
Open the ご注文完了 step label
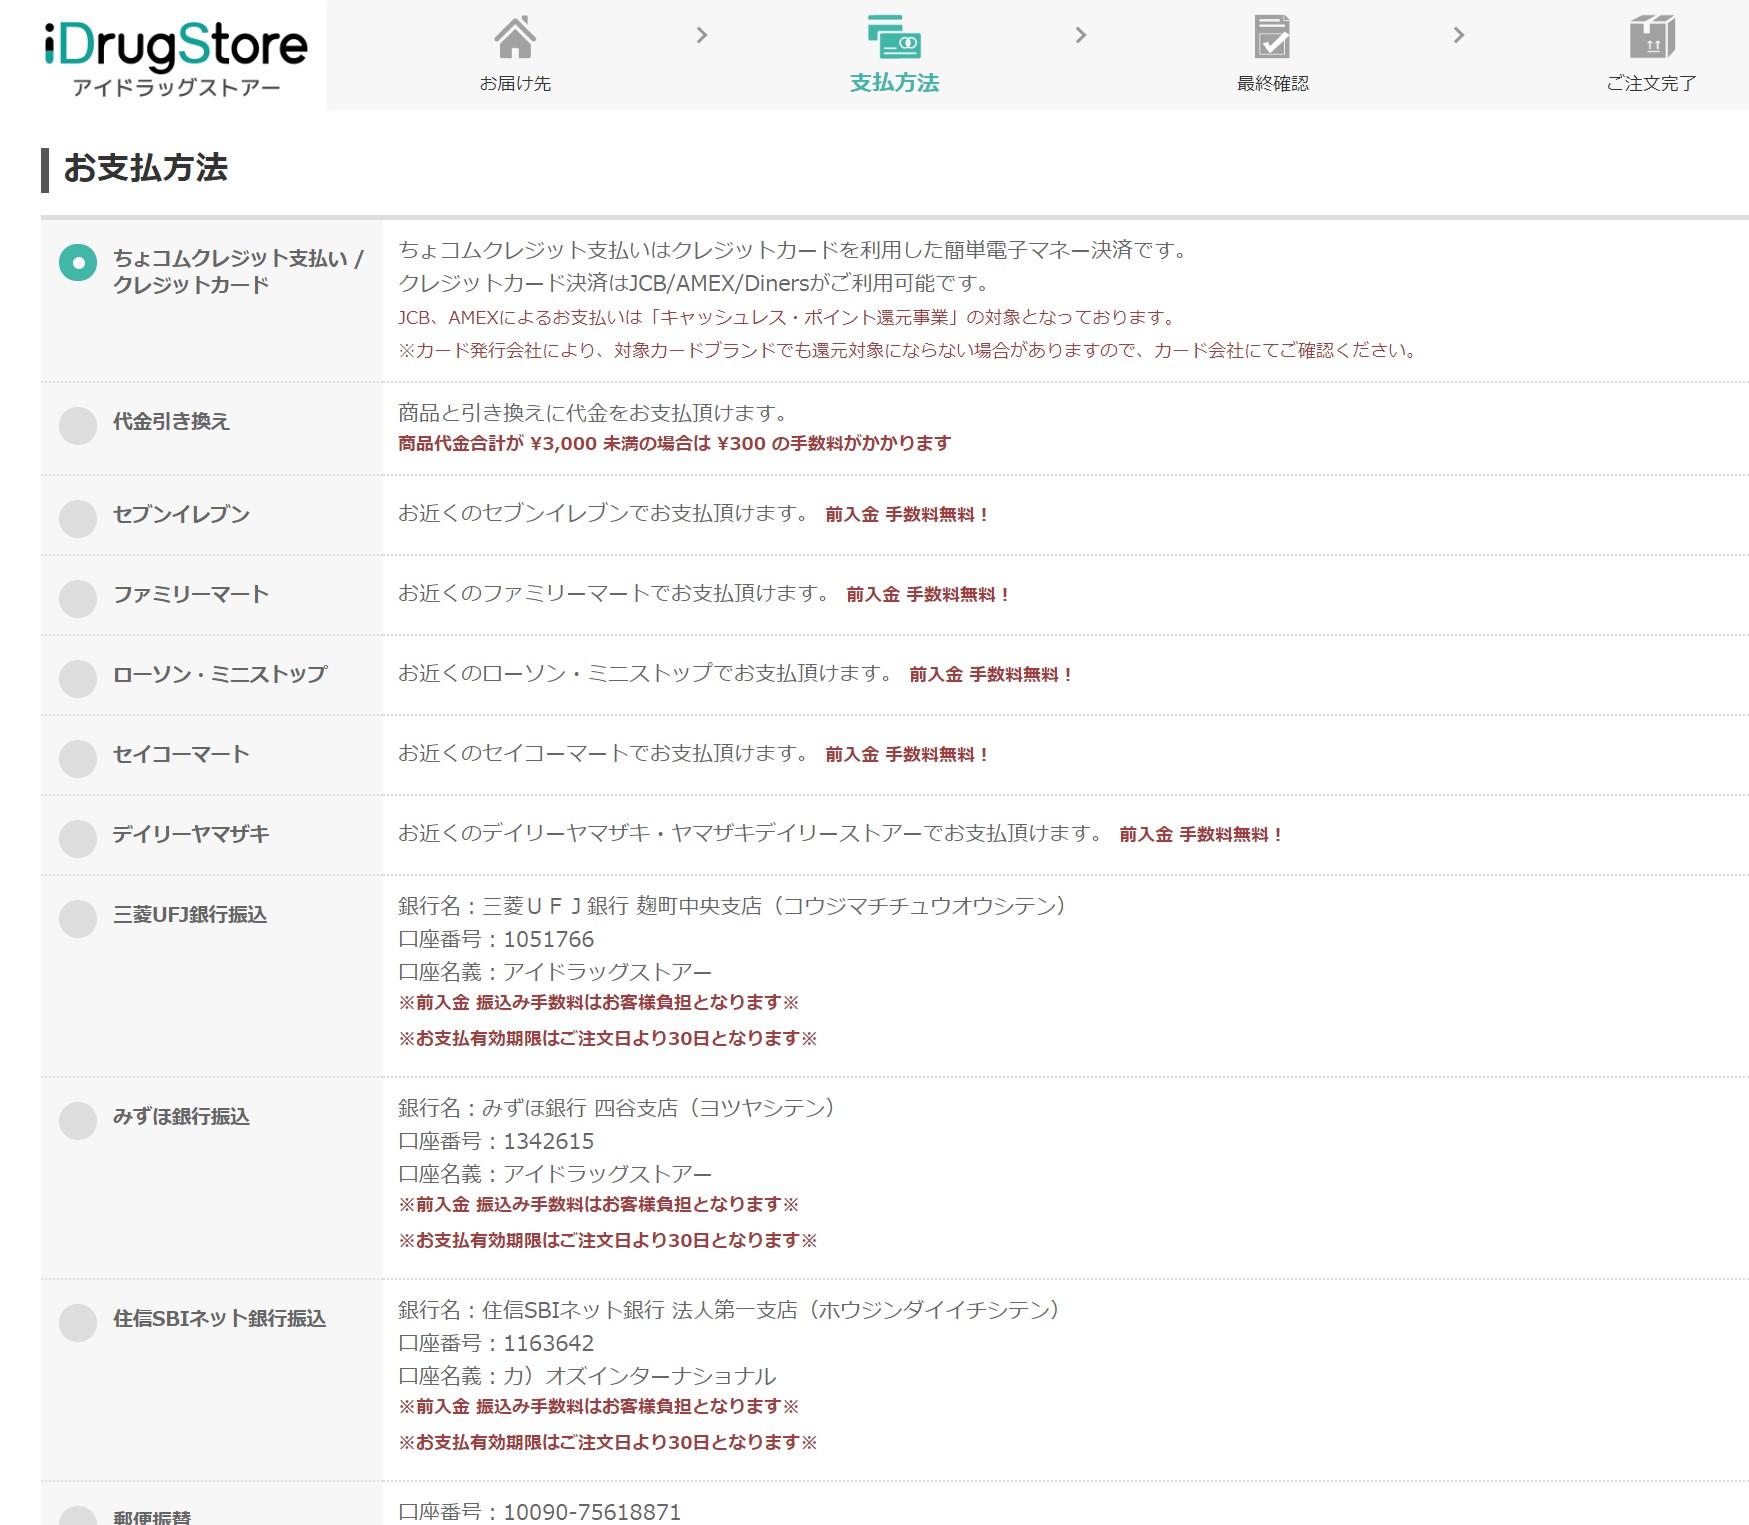pos(1651,84)
